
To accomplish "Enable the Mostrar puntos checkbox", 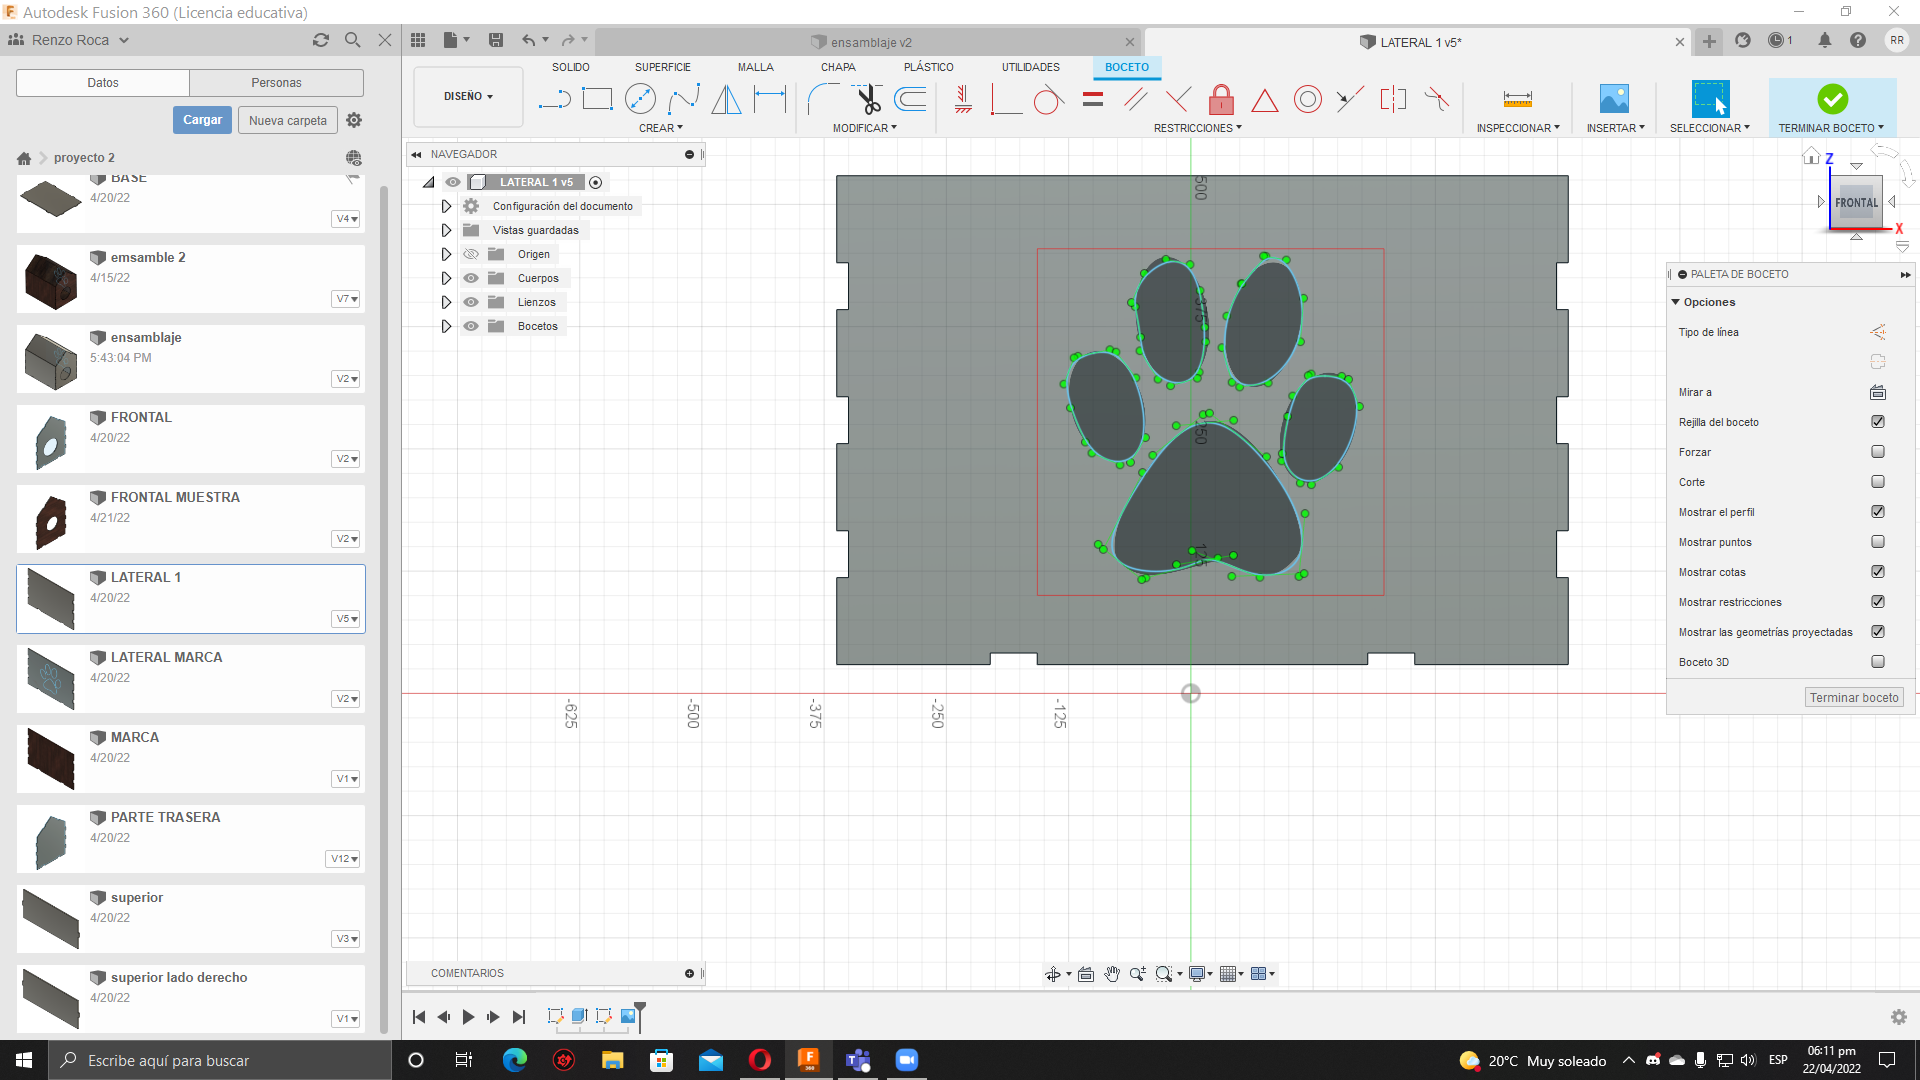I will tap(1878, 542).
